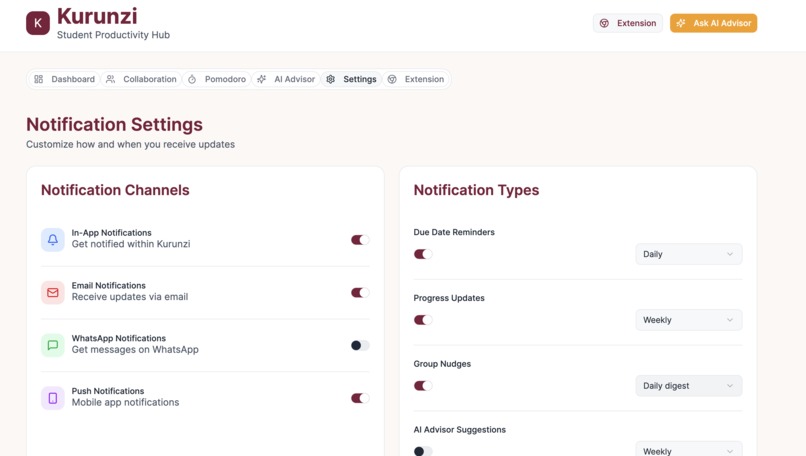Click the AI Advisor Suggestions label
Image resolution: width=806 pixels, height=456 pixels.
point(460,430)
